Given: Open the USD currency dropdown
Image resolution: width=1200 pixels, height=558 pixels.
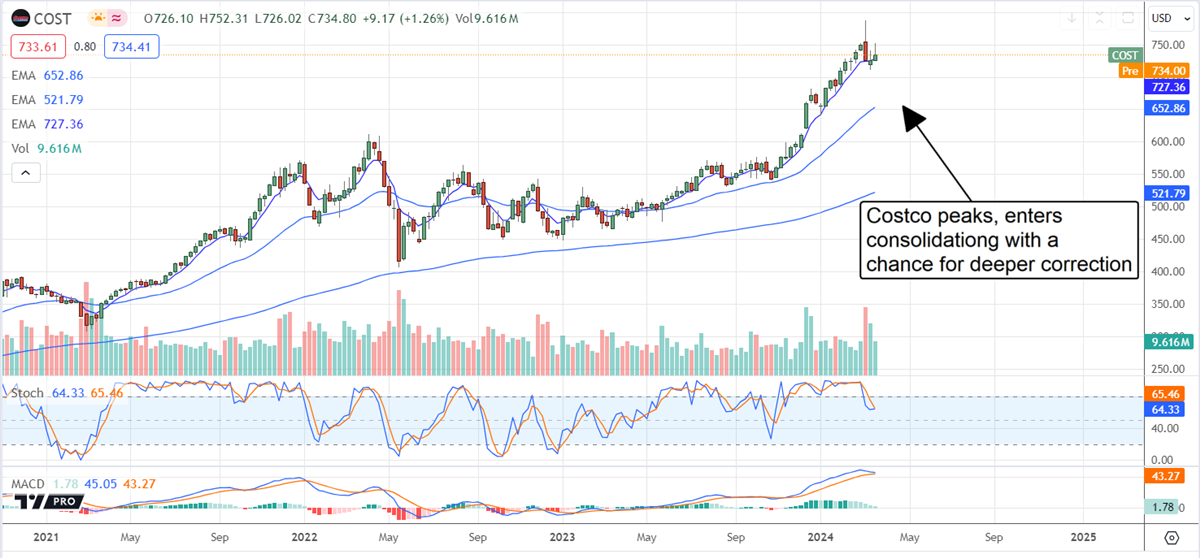Looking at the screenshot, I should 1171,18.
